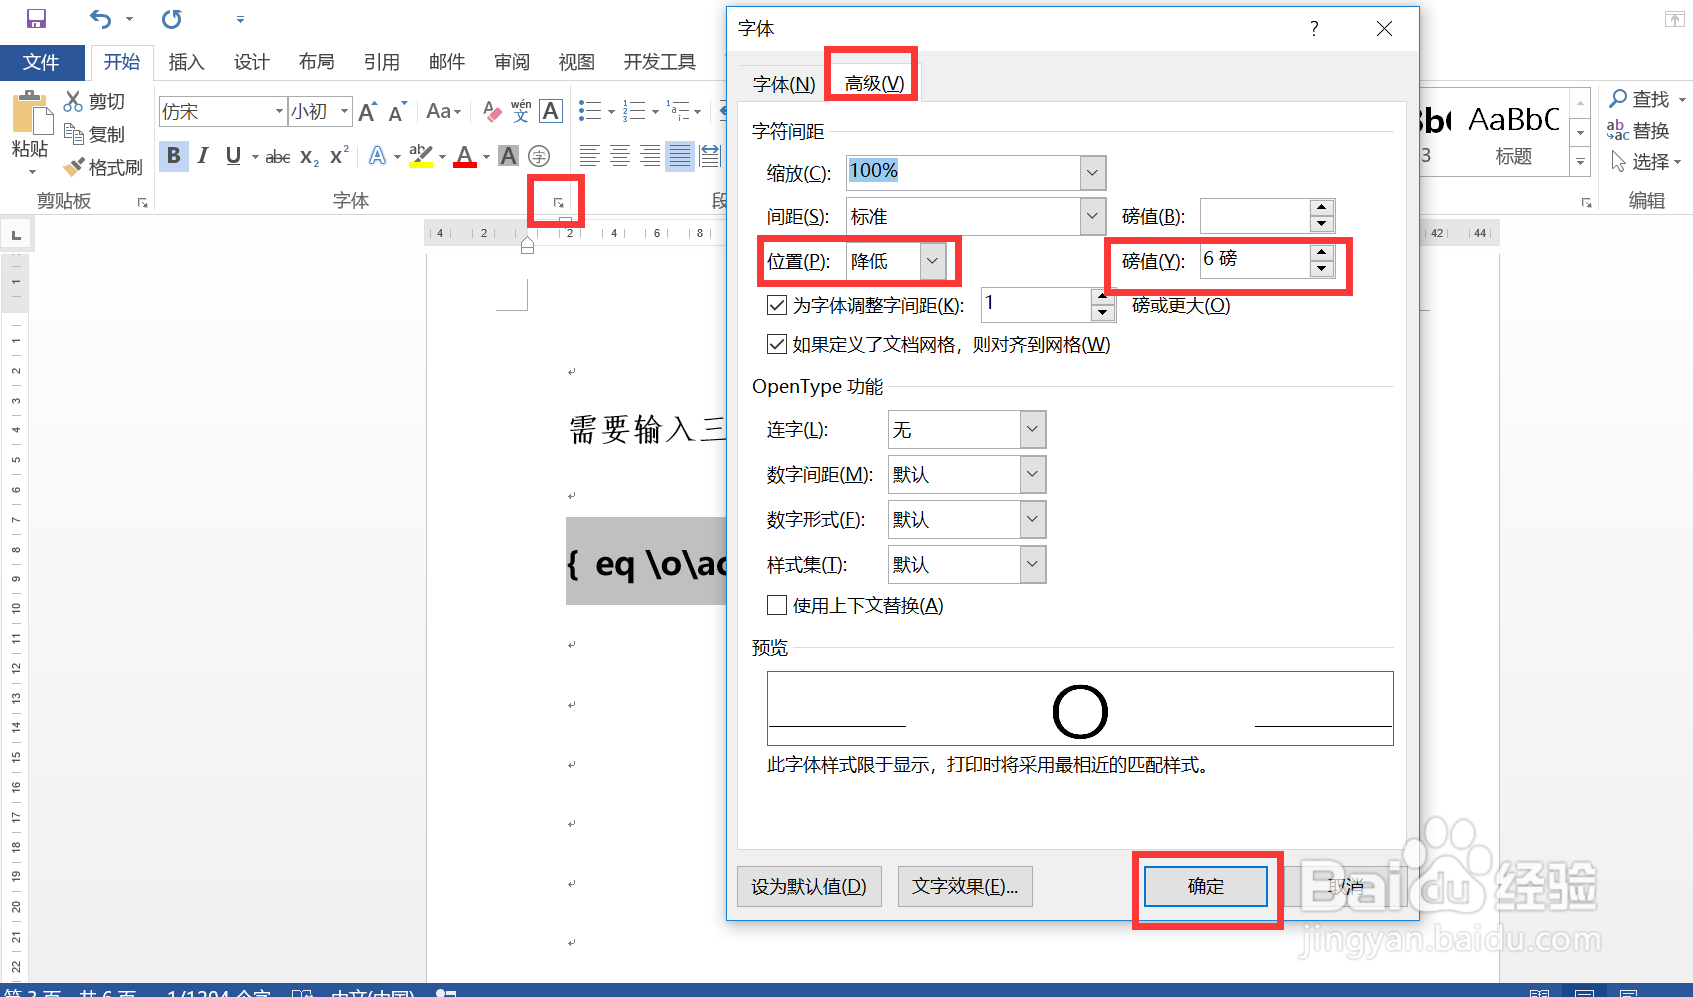The width and height of the screenshot is (1693, 997).
Task: Increase 磅值 value with spinner
Action: pos(1322,253)
